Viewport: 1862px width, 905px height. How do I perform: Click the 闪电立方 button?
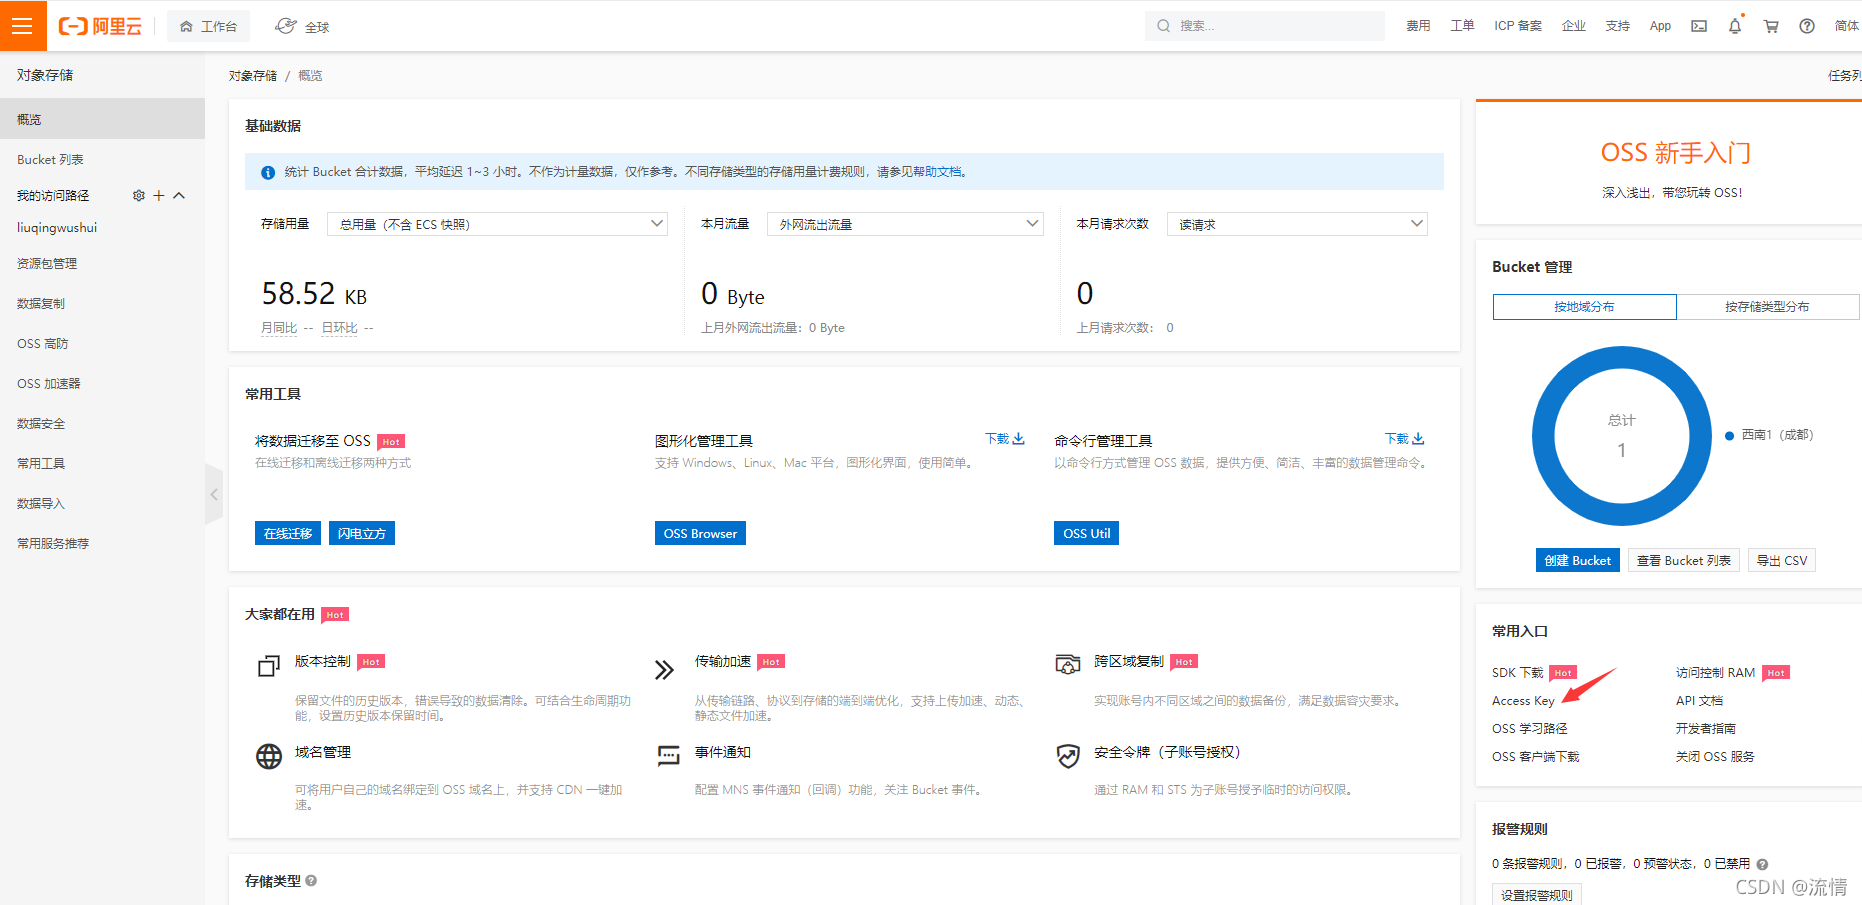[362, 533]
